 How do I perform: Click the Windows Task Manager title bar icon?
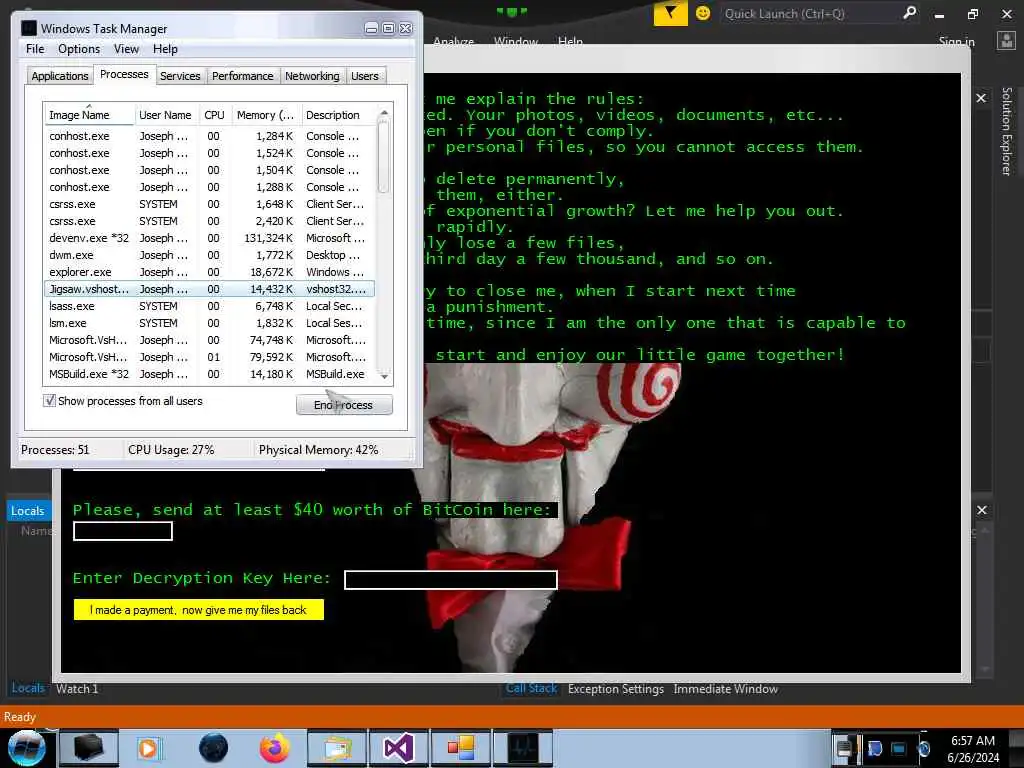pyautogui.click(x=29, y=28)
